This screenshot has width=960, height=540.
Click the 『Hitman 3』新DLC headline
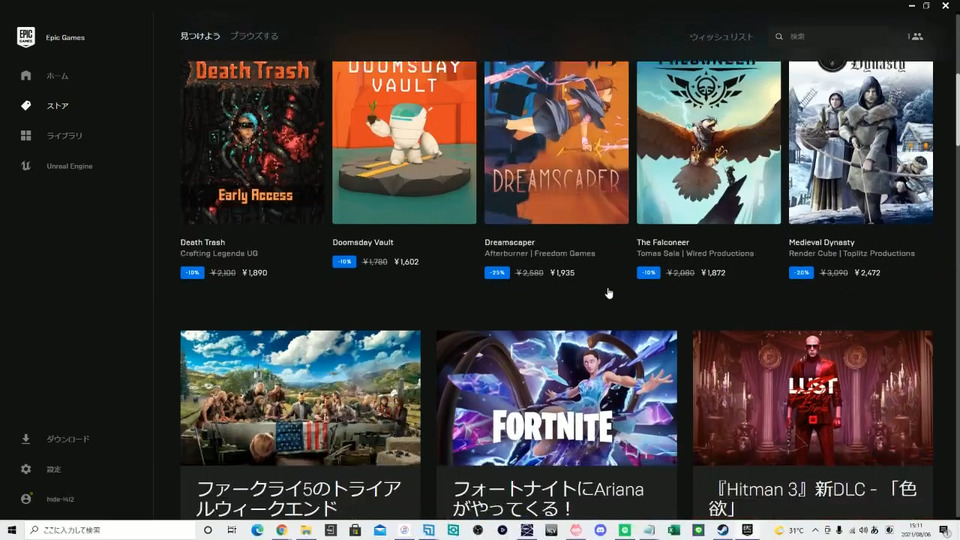(812, 498)
